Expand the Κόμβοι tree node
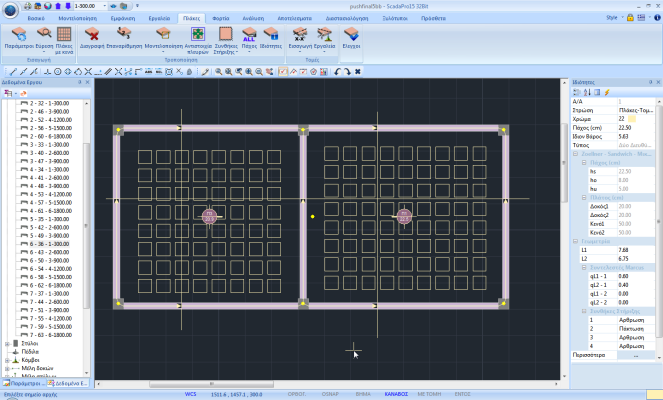 (x=7, y=360)
